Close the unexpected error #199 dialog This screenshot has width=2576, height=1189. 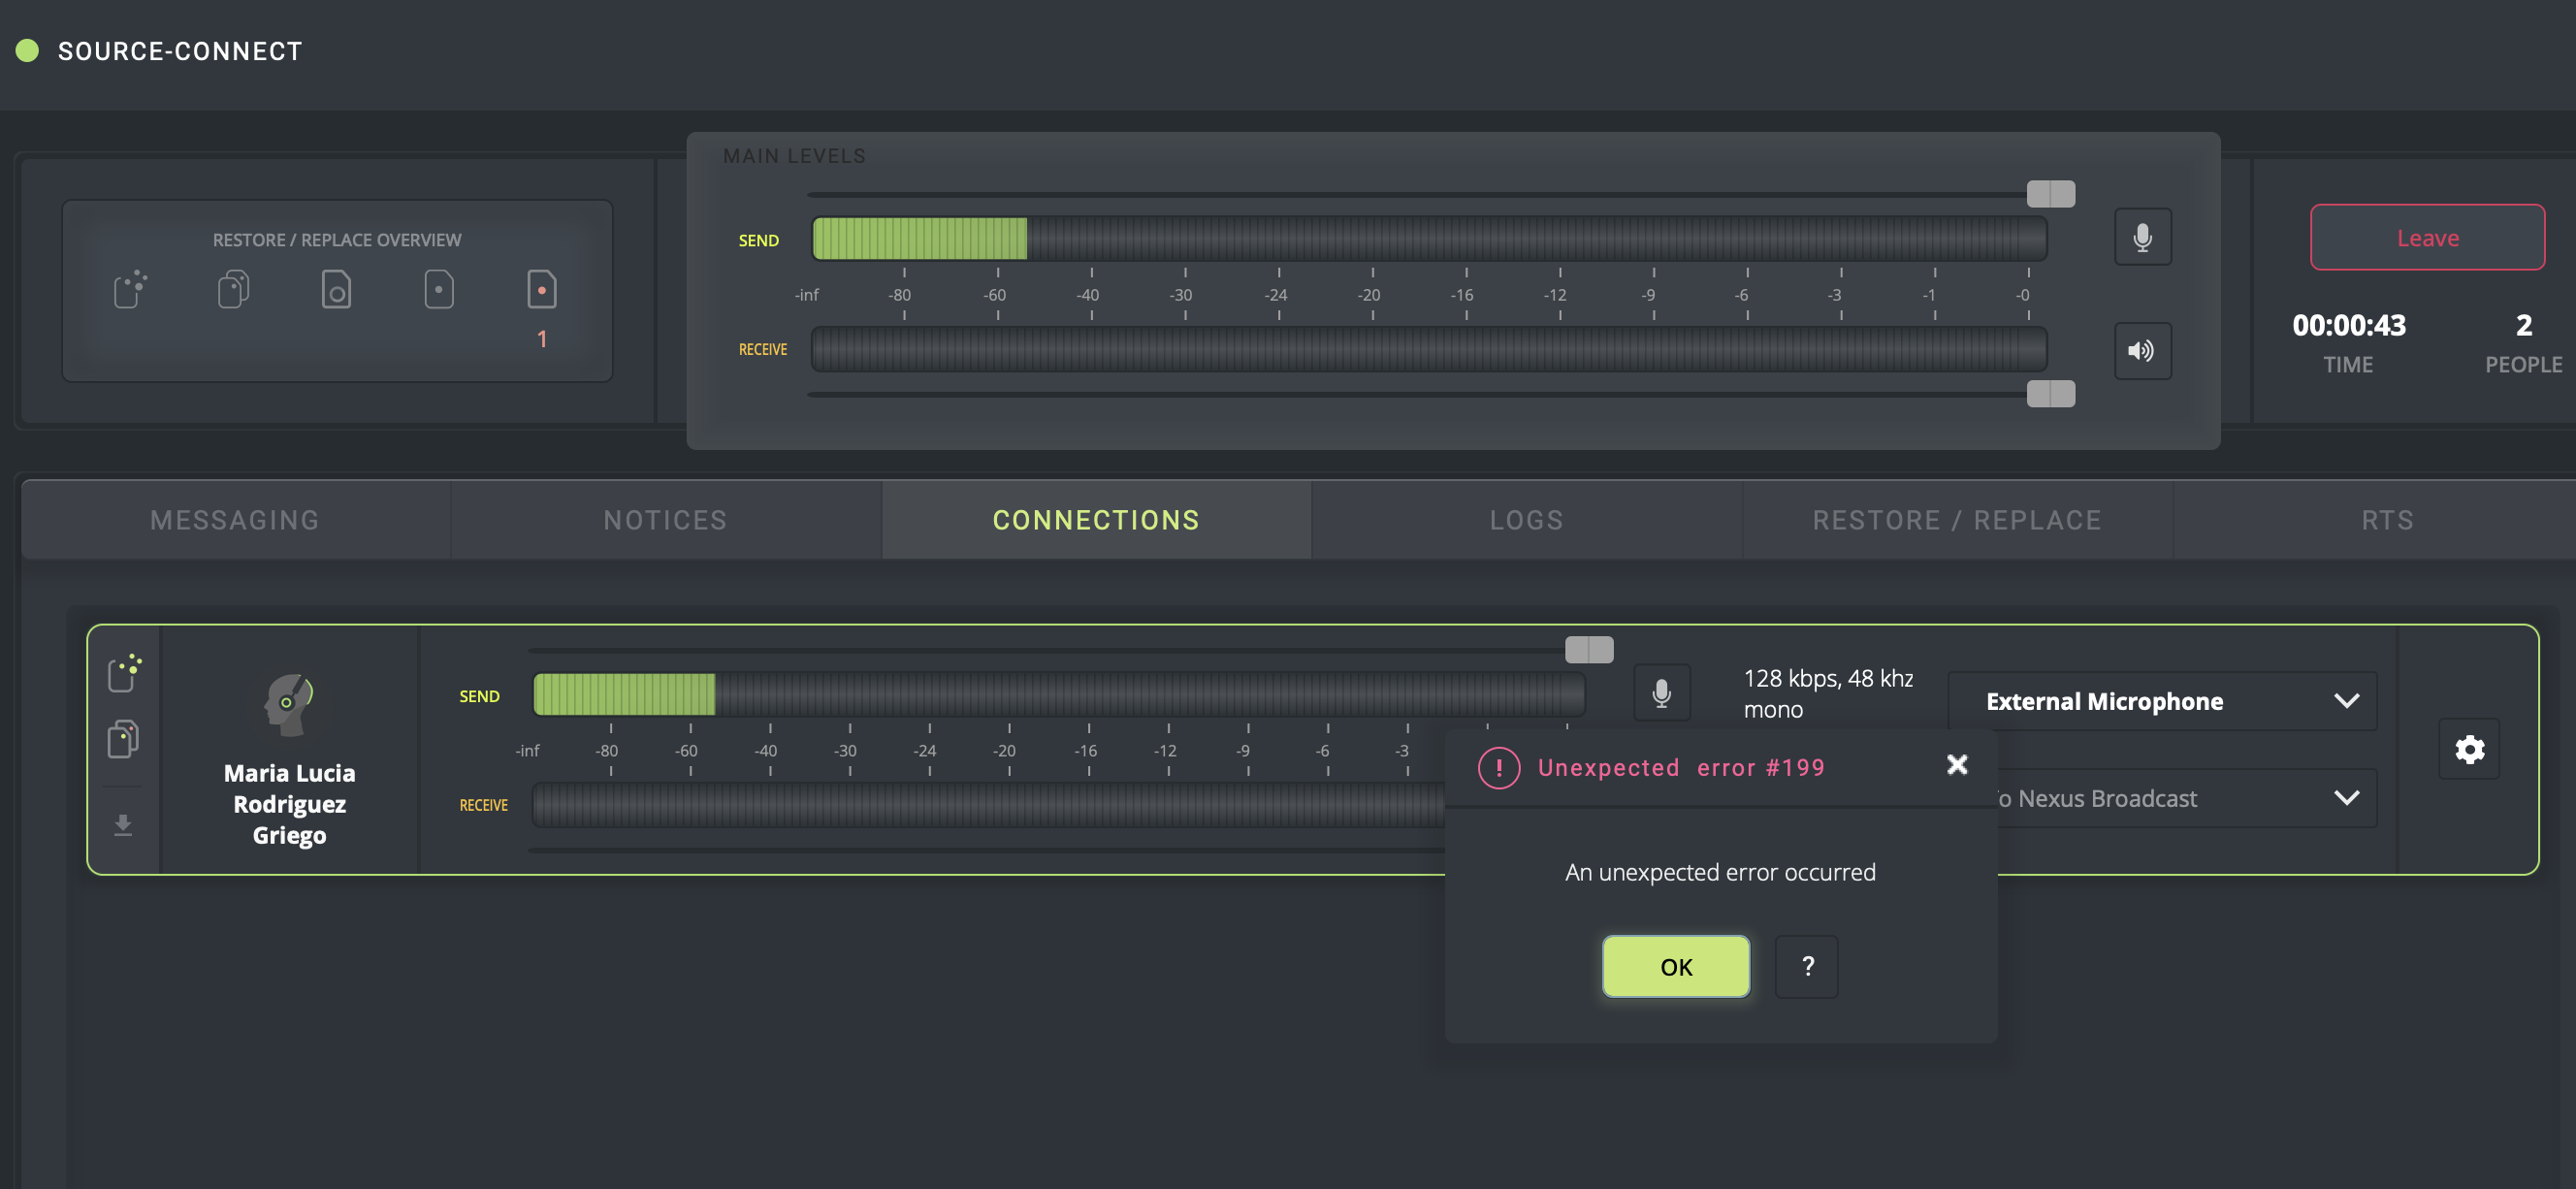tap(1957, 765)
